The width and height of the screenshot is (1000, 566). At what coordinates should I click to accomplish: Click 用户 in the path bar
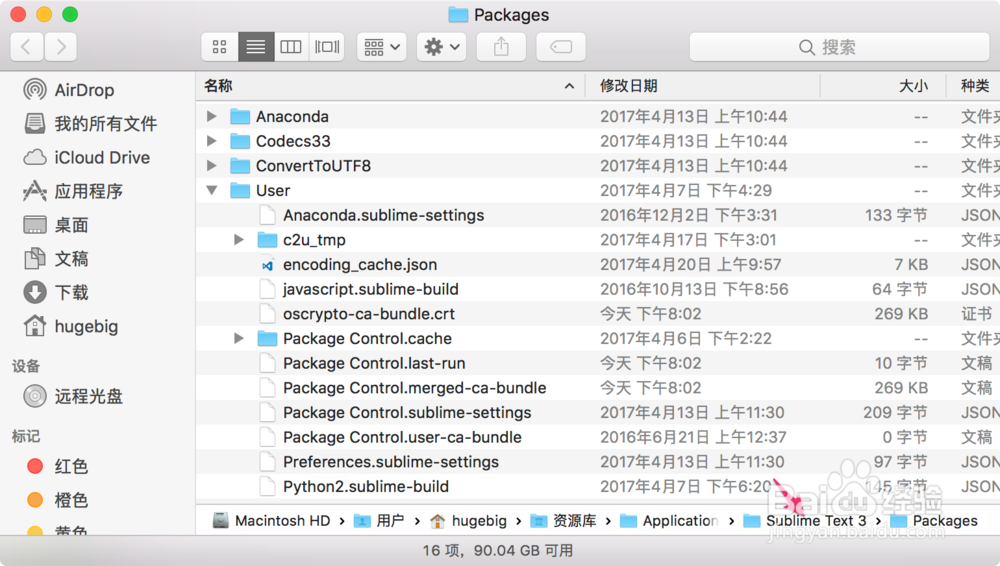pos(379,521)
